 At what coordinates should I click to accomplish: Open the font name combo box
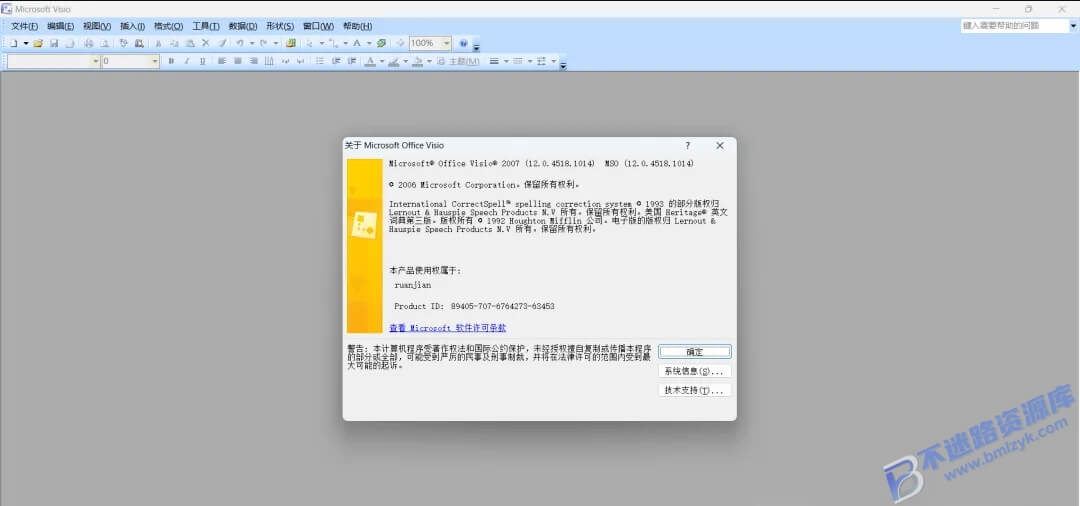[54, 61]
